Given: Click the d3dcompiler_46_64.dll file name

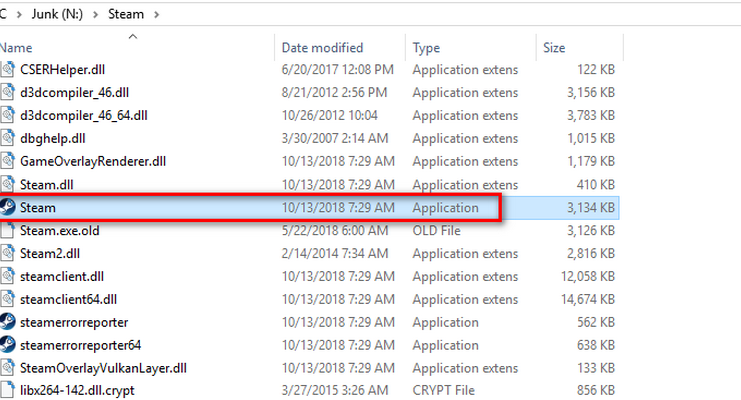Looking at the screenshot, I should tap(84, 115).
